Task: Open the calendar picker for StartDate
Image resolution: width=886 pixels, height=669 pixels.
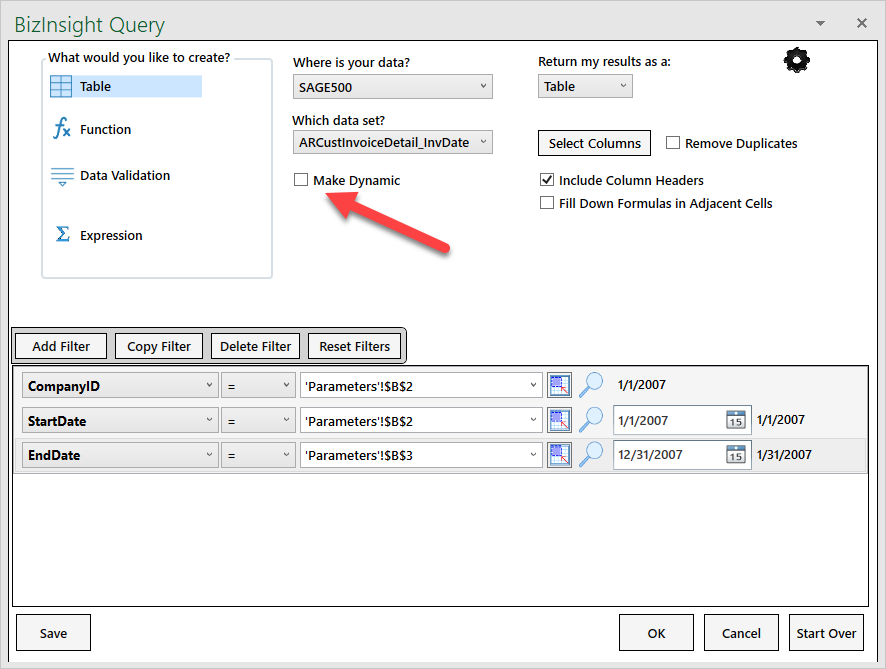Action: [x=736, y=420]
